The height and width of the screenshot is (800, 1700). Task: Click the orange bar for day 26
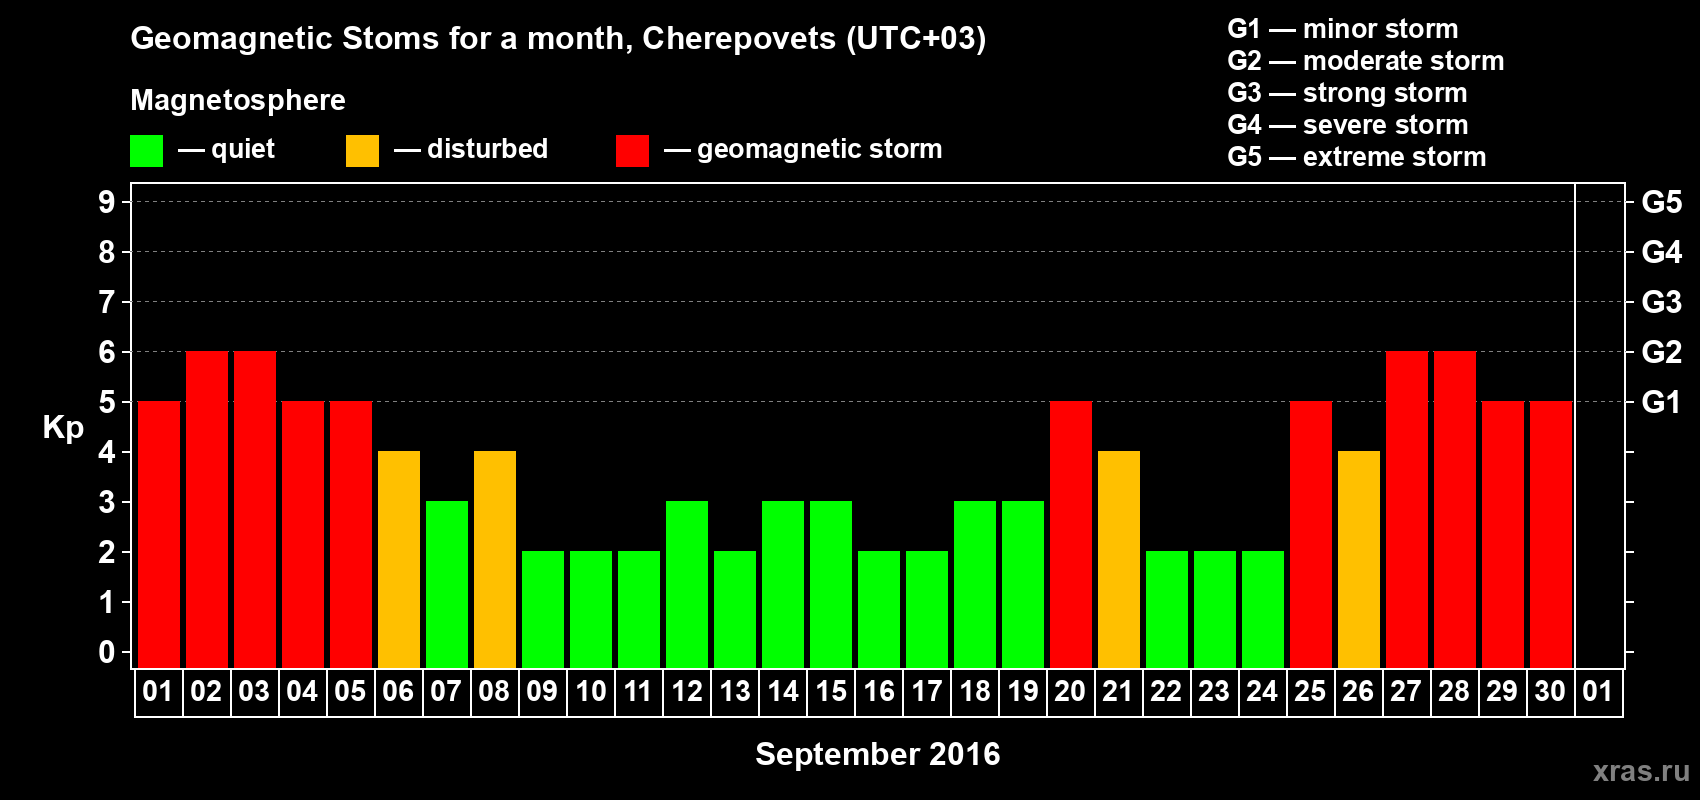pyautogui.click(x=1359, y=559)
